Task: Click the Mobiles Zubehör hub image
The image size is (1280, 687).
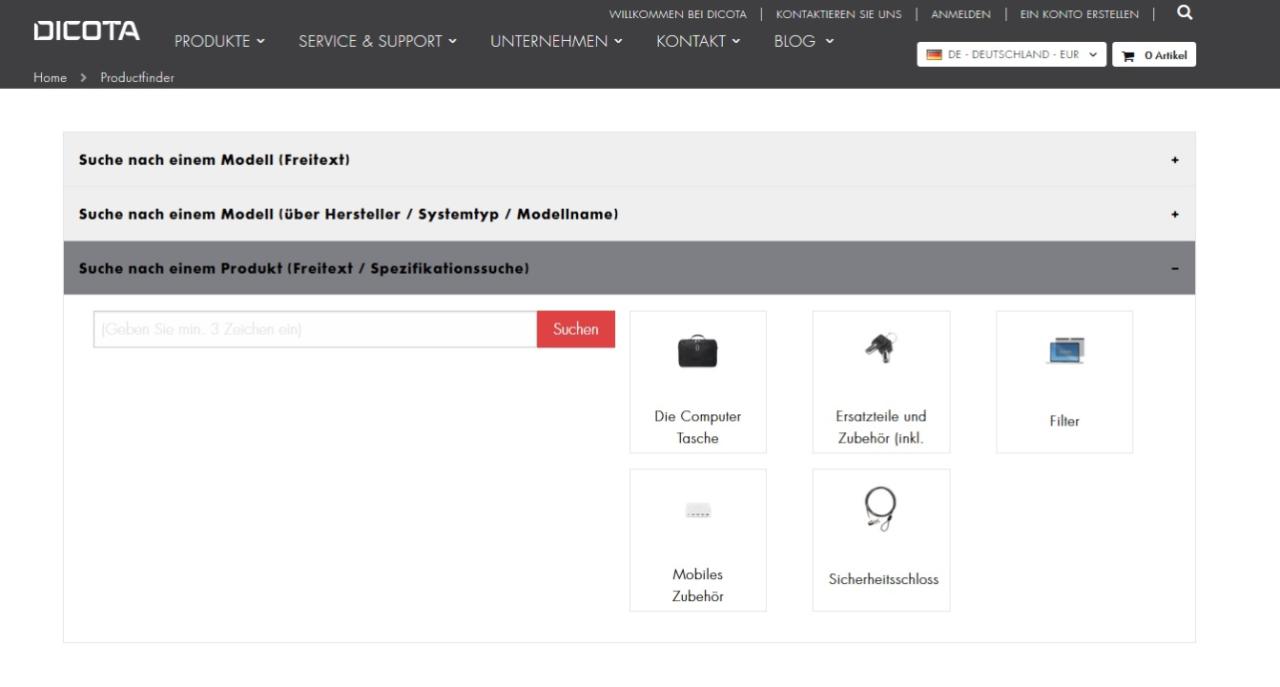Action: pos(698,510)
